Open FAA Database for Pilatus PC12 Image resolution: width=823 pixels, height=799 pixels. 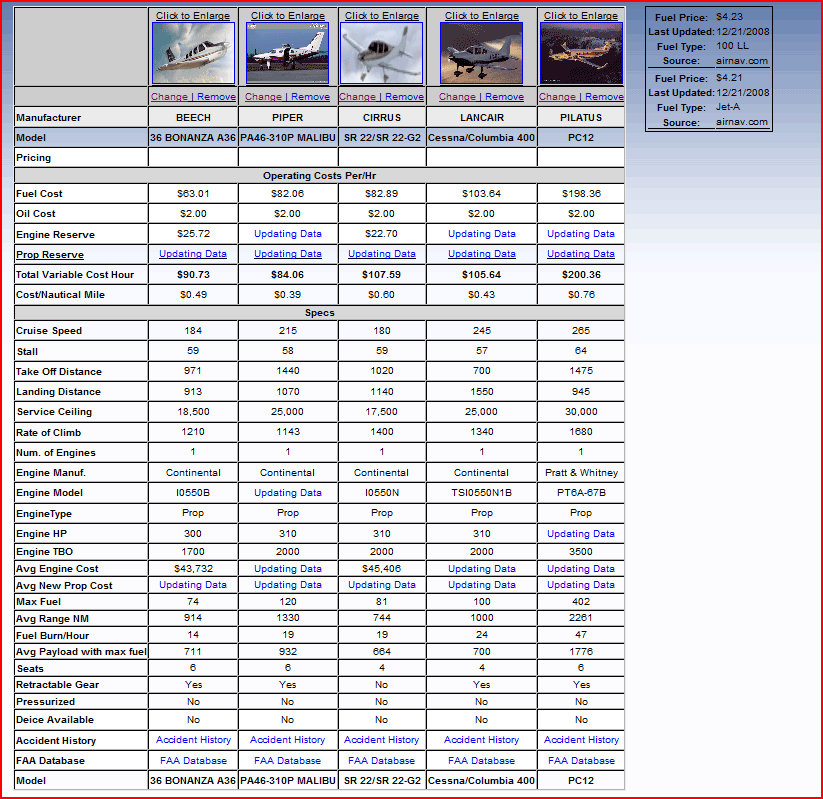581,760
